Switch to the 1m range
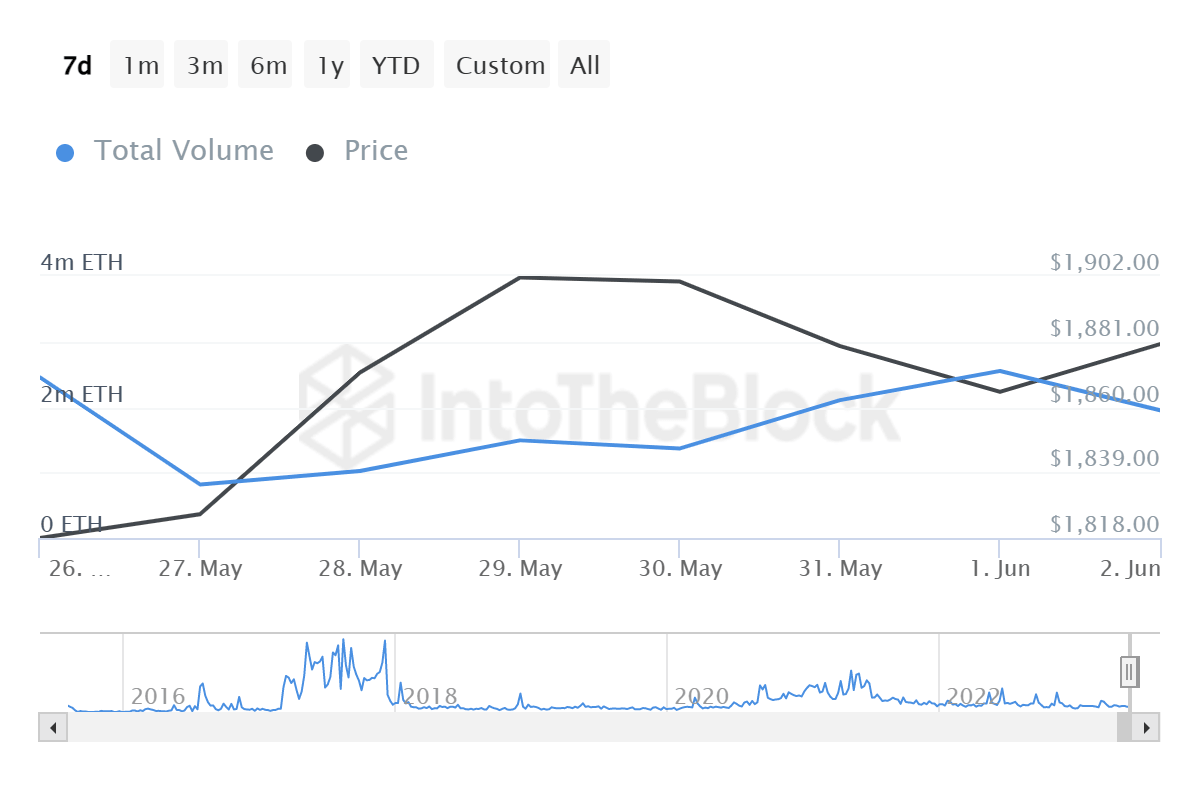The width and height of the screenshot is (1200, 800). click(141, 66)
